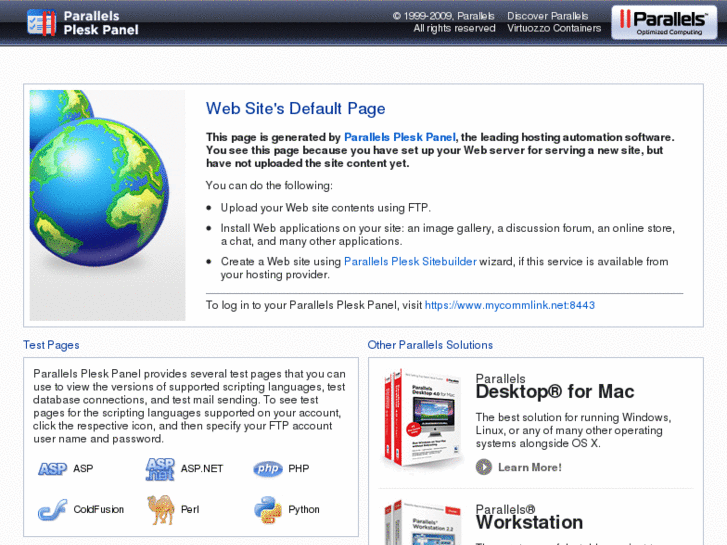
Task: Click the Web Site's Default Page heading
Action: 295,109
